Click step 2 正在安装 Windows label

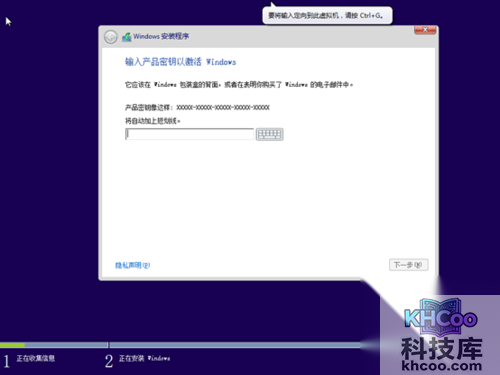pyautogui.click(x=145, y=358)
